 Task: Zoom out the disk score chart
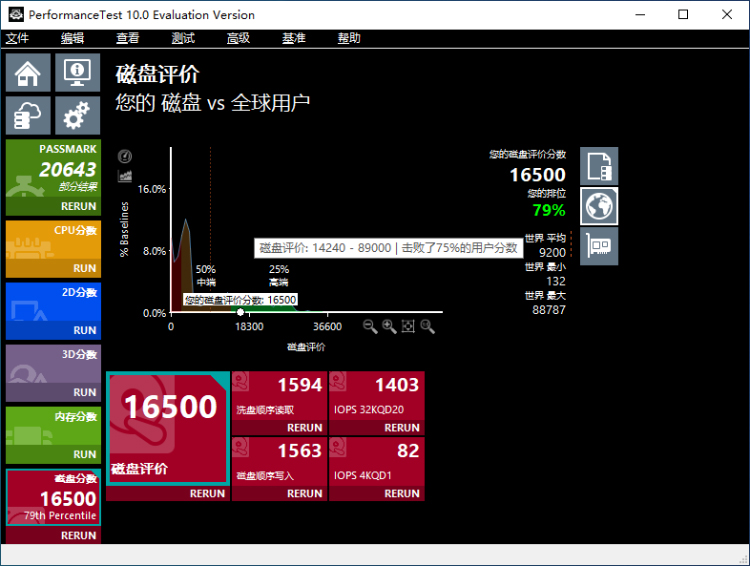click(x=370, y=326)
